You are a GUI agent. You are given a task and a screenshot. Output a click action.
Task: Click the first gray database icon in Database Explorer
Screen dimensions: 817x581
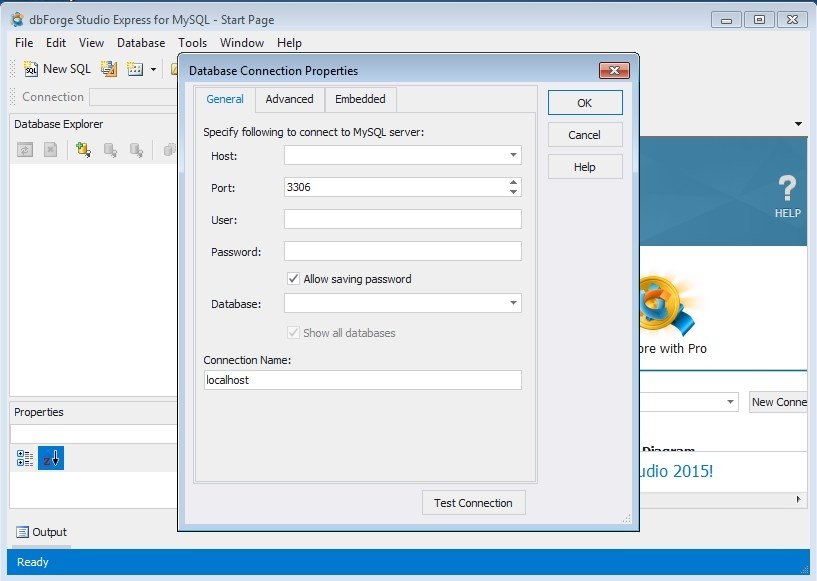pos(110,150)
